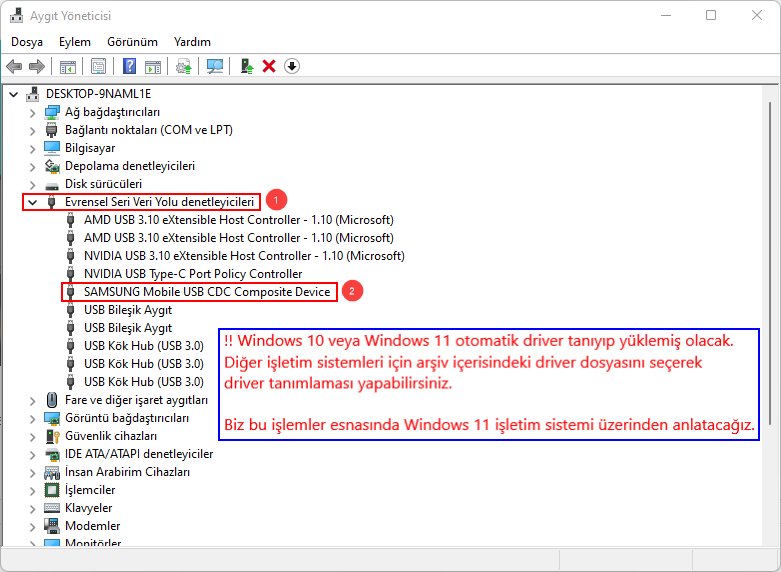This screenshot has height=572, width=781.
Task: Click the Bilgisayar monitor icon
Action: pos(52,148)
